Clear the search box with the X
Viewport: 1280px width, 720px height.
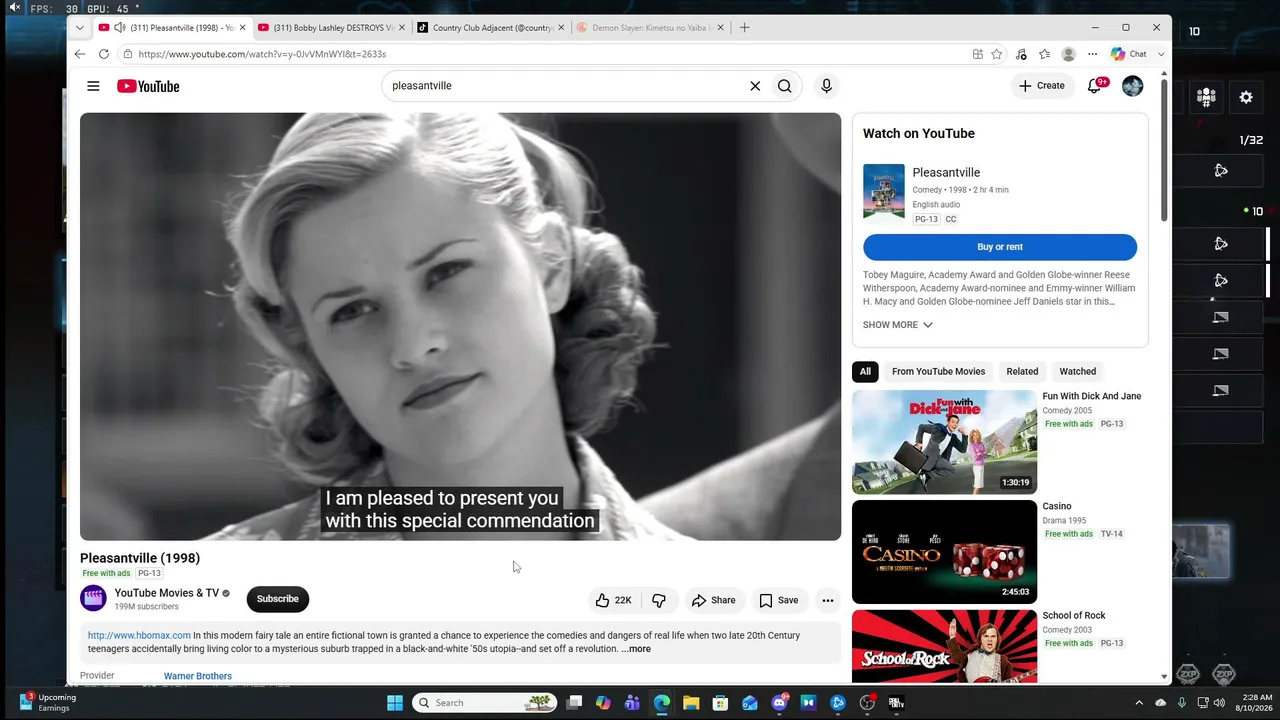(x=755, y=86)
